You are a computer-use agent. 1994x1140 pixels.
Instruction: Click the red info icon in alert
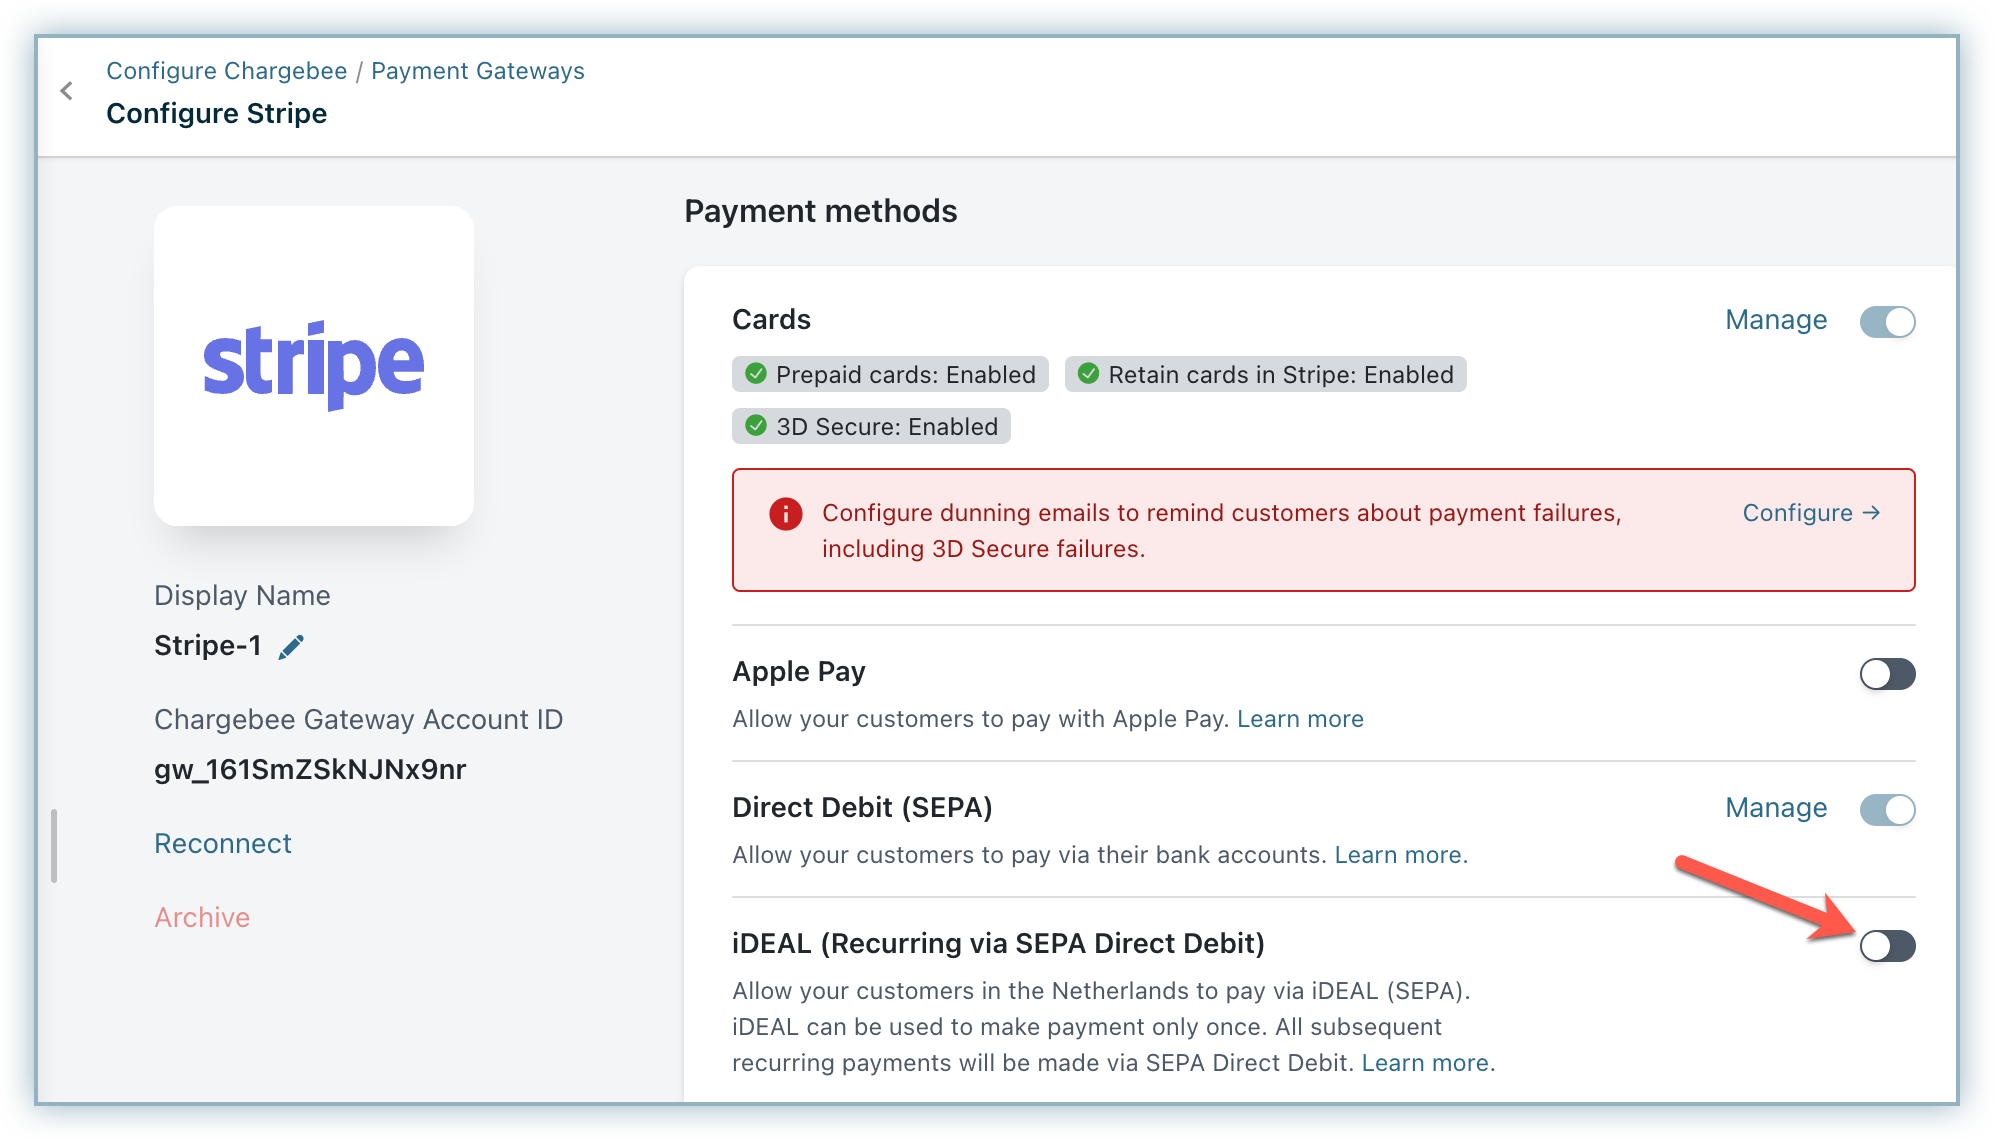point(785,514)
